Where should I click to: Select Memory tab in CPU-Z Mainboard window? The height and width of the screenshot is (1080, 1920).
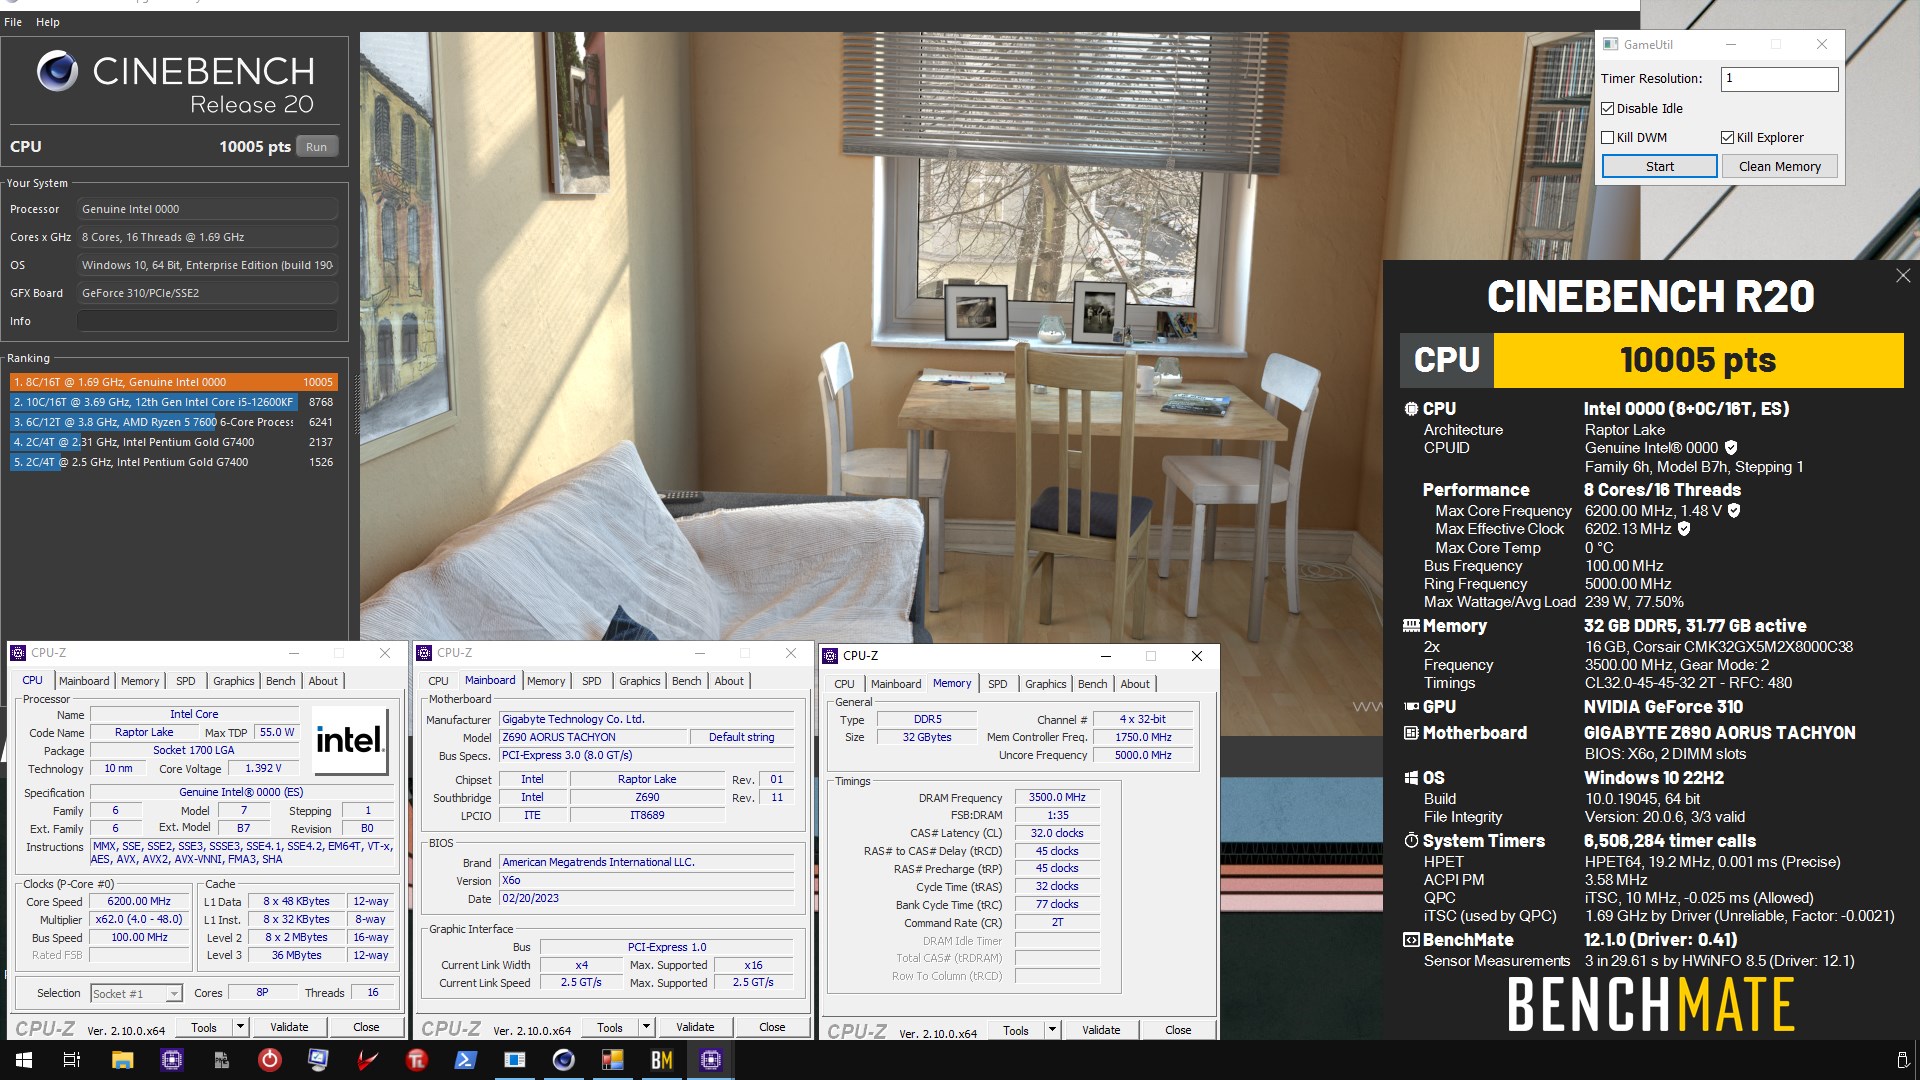546,681
